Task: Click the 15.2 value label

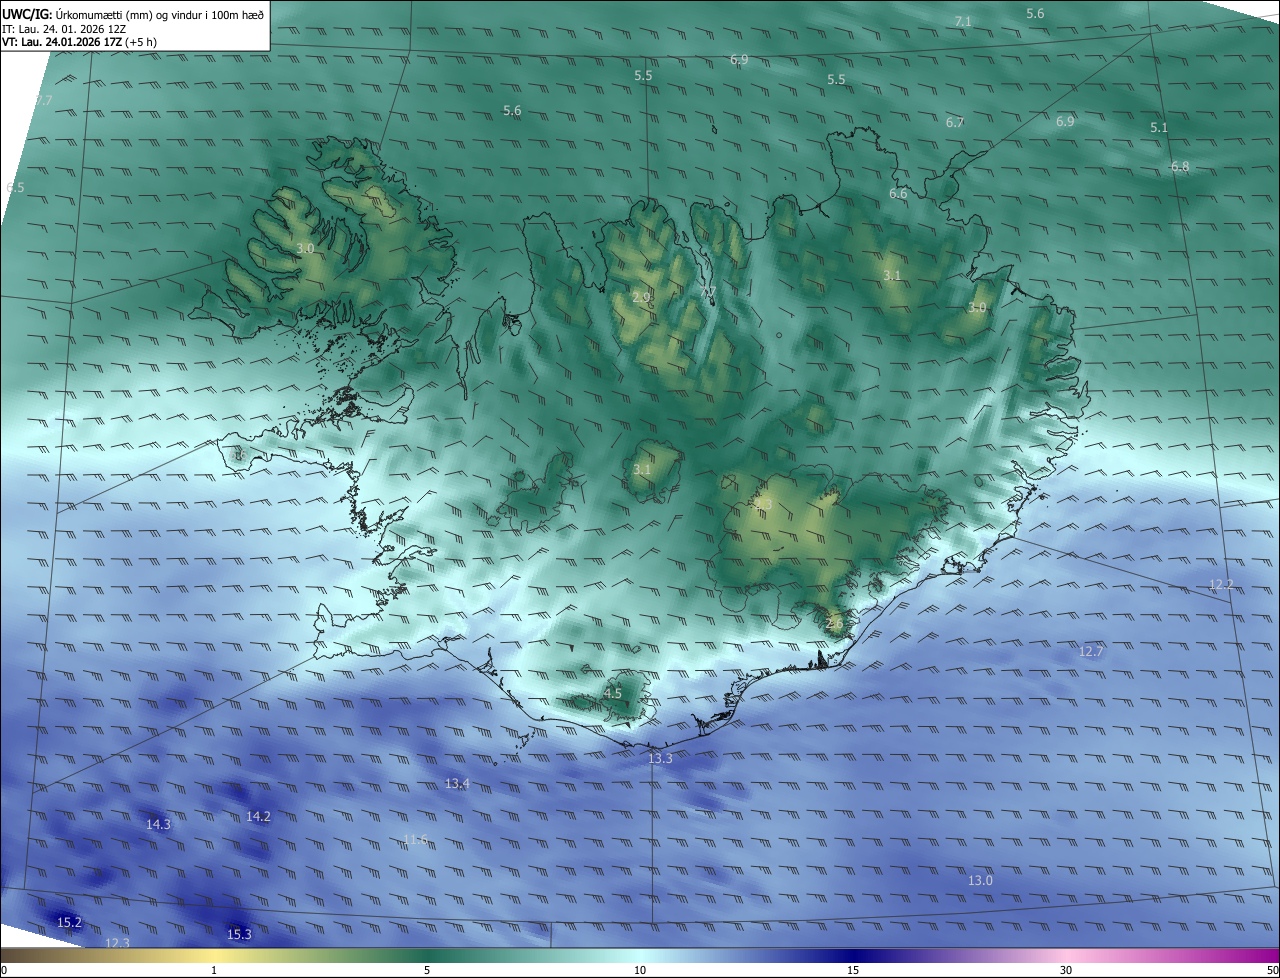Action: point(69,923)
